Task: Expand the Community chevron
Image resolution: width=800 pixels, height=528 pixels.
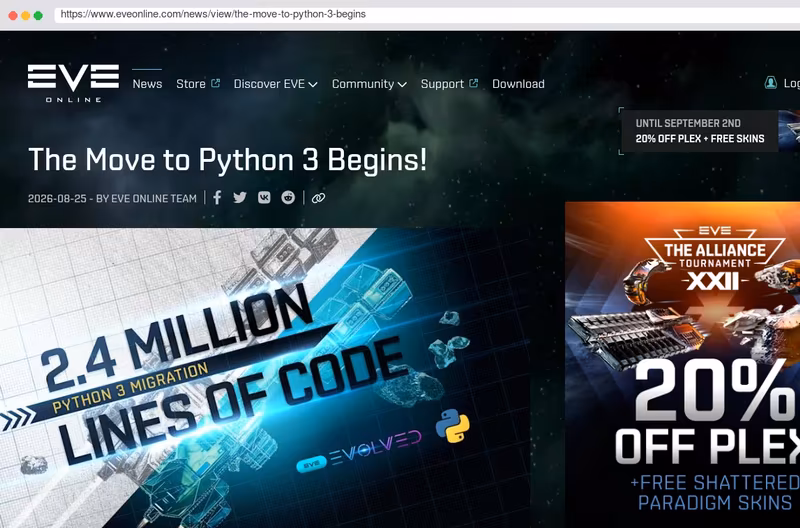Action: pos(402,84)
